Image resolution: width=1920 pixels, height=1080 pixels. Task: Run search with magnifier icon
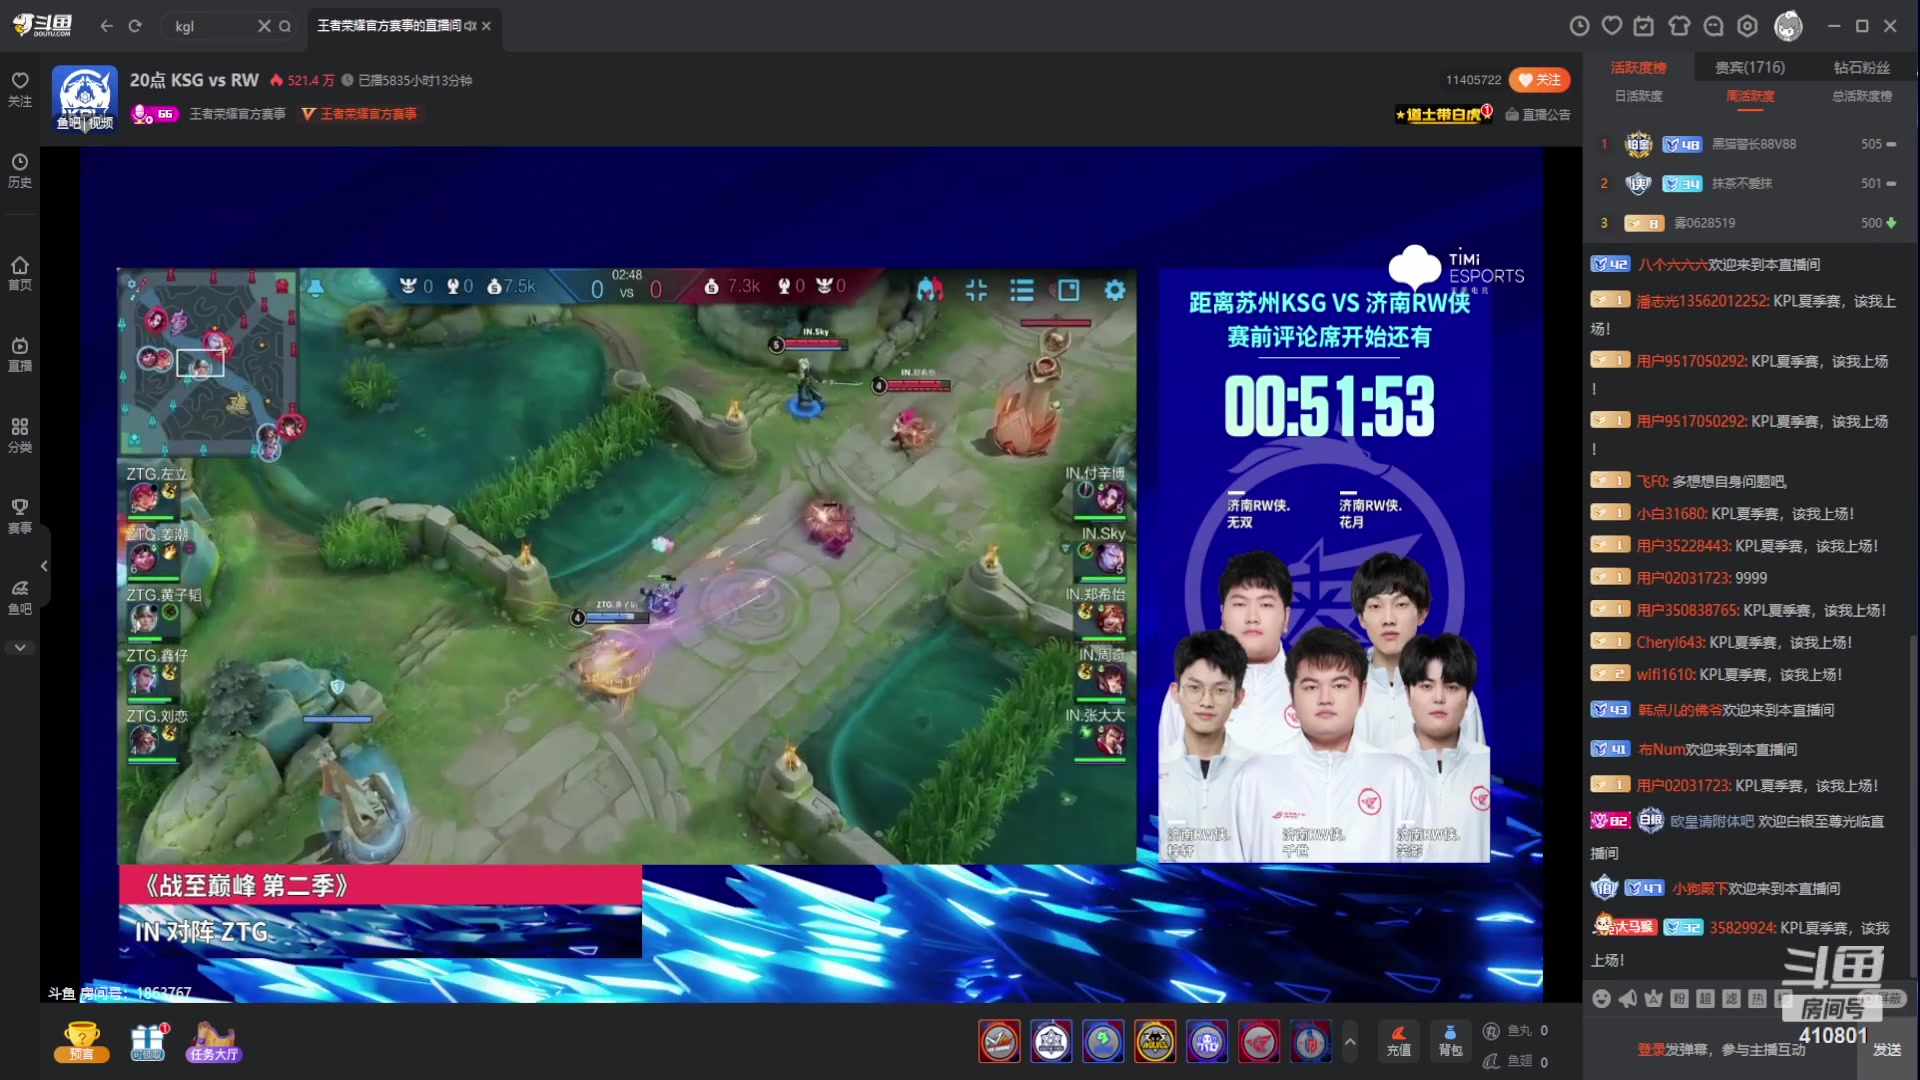click(x=285, y=26)
